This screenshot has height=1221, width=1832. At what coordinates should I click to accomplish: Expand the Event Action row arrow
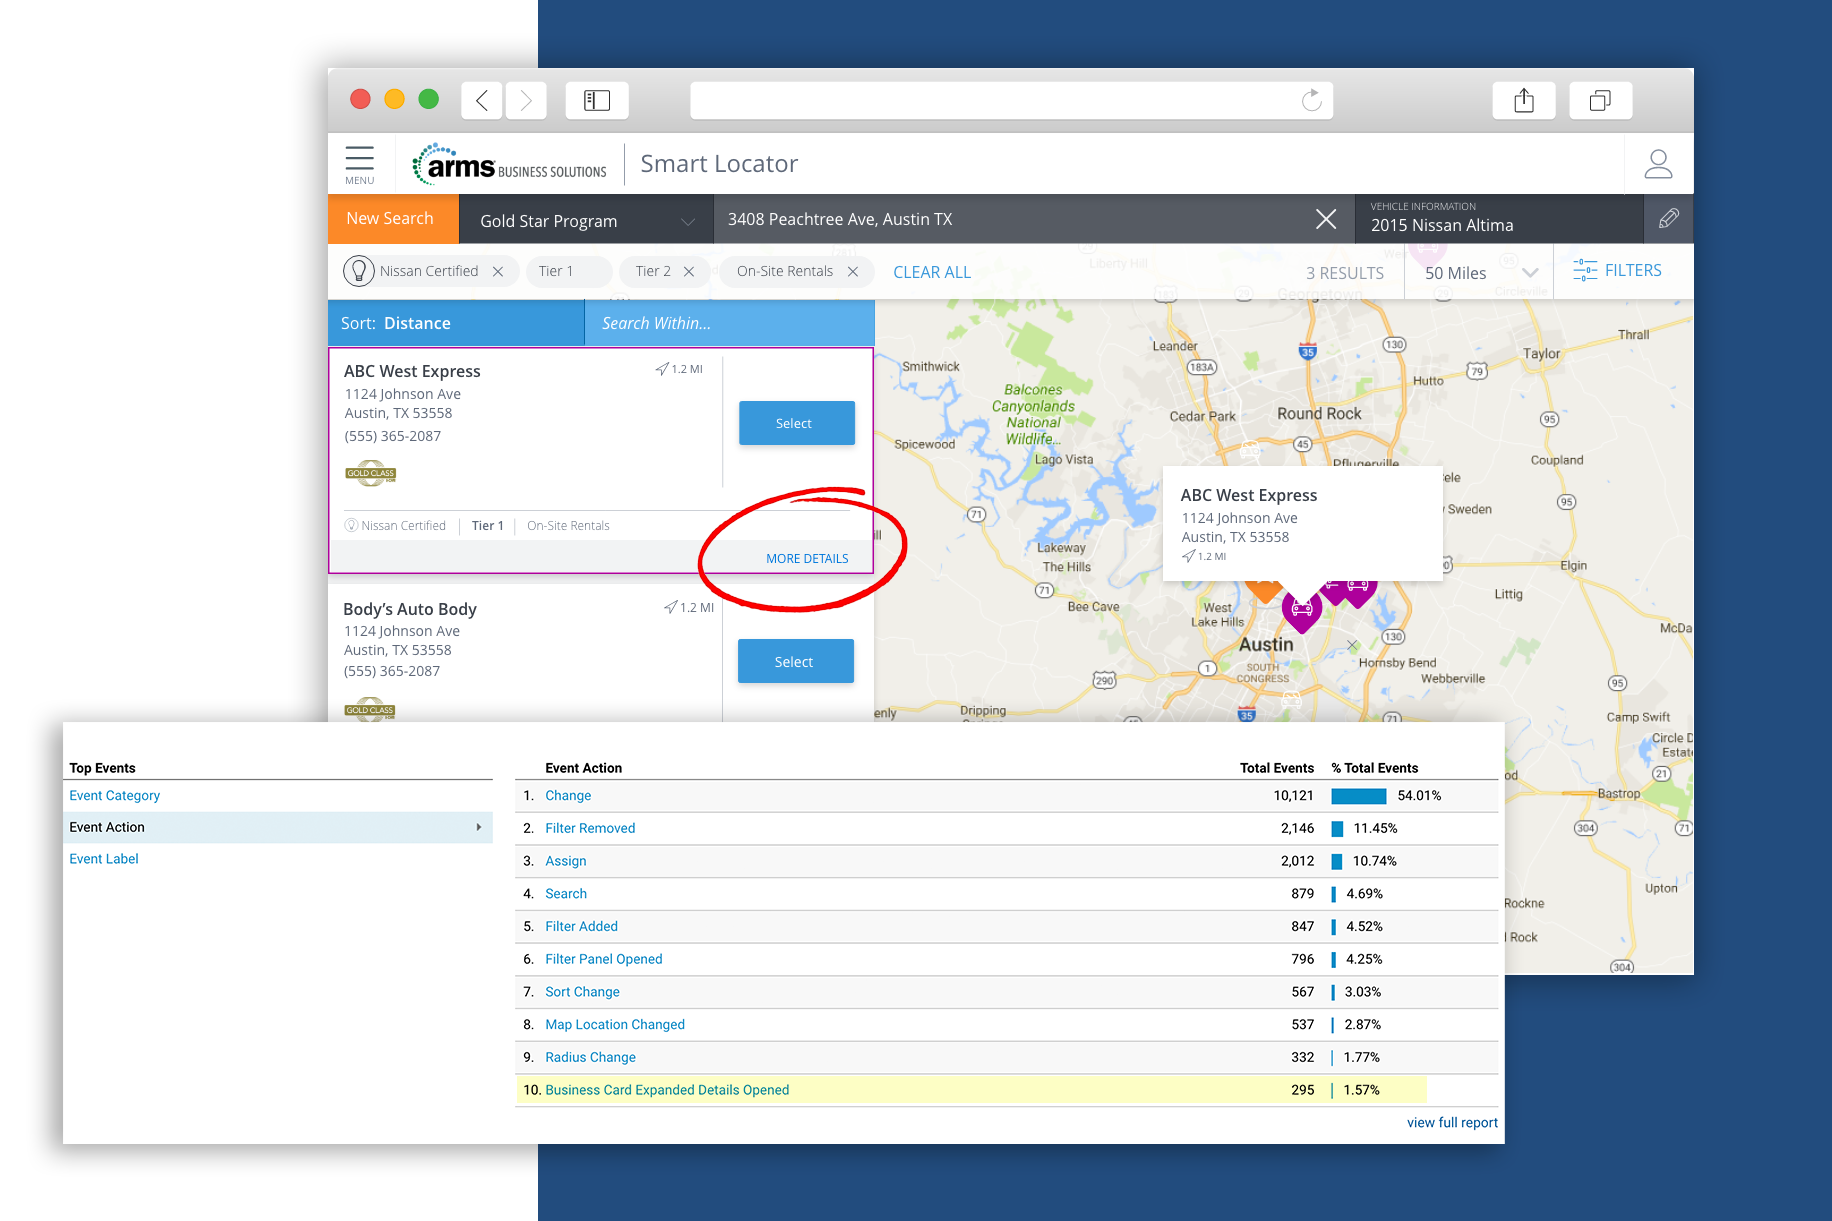point(479,827)
